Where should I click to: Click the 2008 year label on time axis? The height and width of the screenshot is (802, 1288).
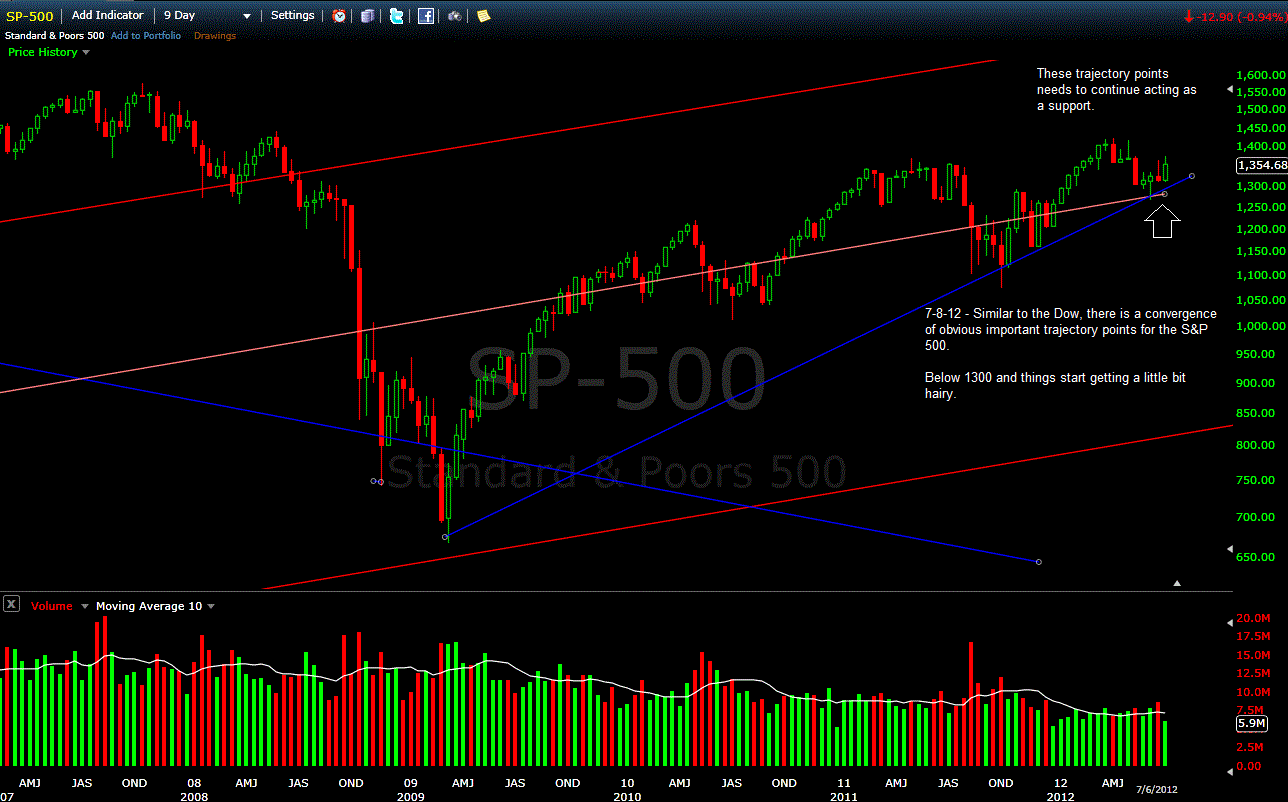pos(194,797)
